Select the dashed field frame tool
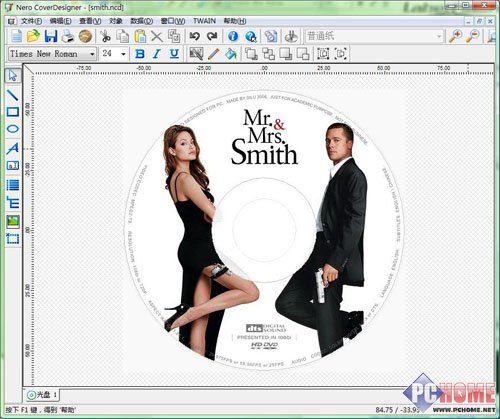Viewport: 500px width, 419px height. [x=13, y=239]
